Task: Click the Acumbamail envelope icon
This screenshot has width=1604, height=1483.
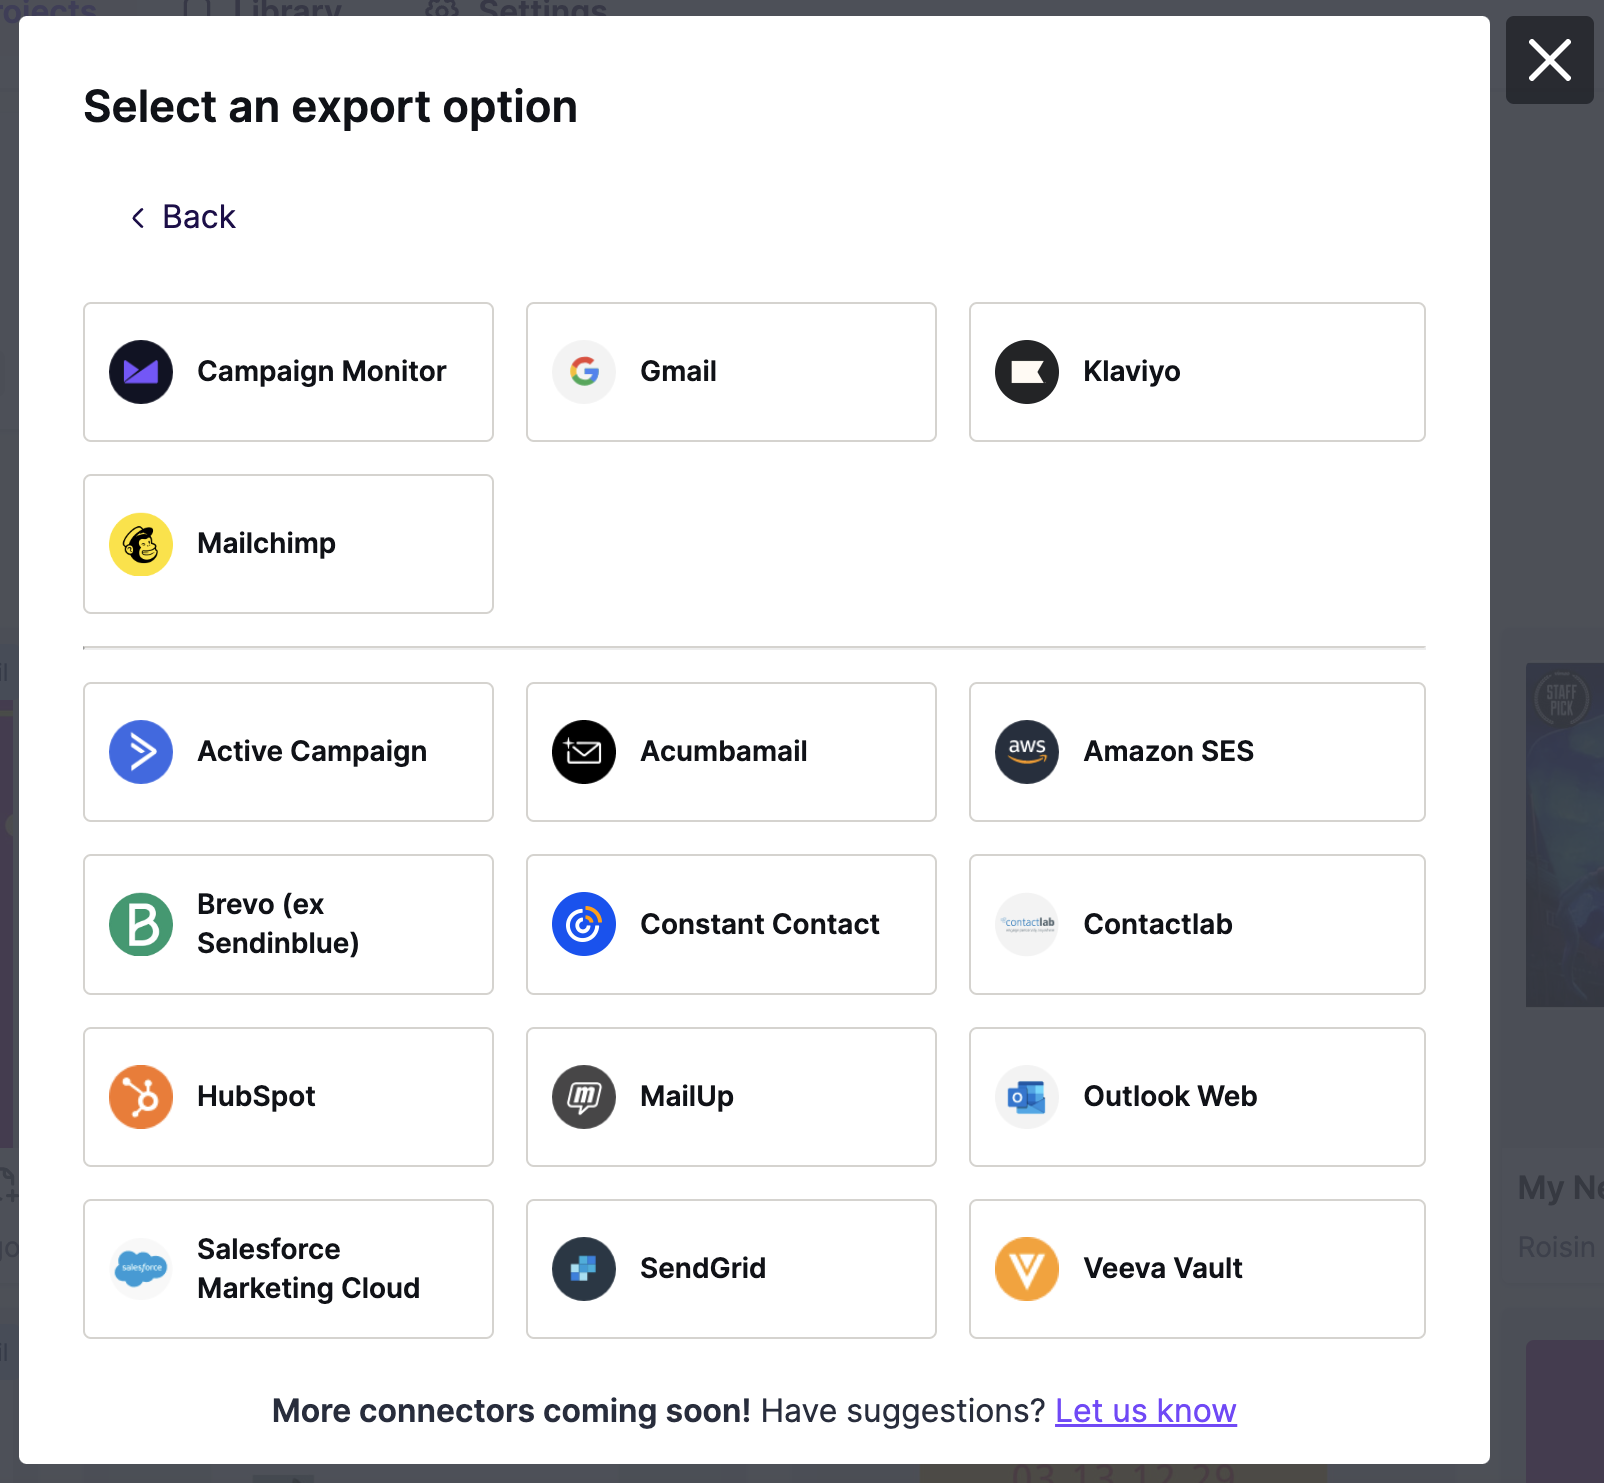Action: click(x=584, y=752)
